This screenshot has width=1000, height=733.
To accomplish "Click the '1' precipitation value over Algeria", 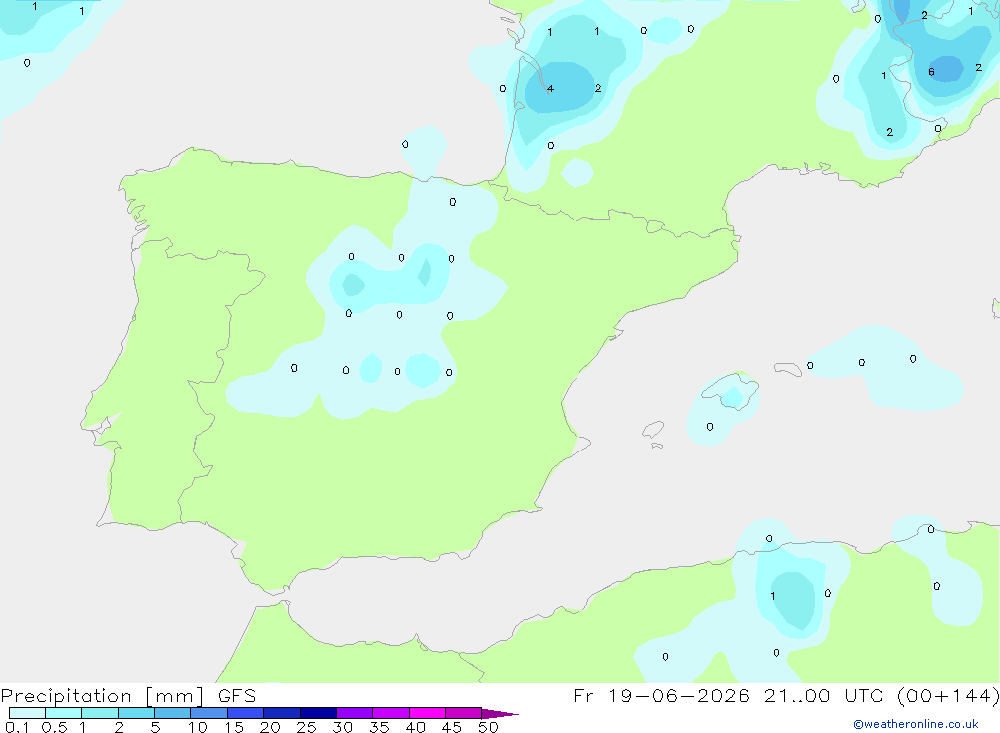I will click(x=772, y=596).
